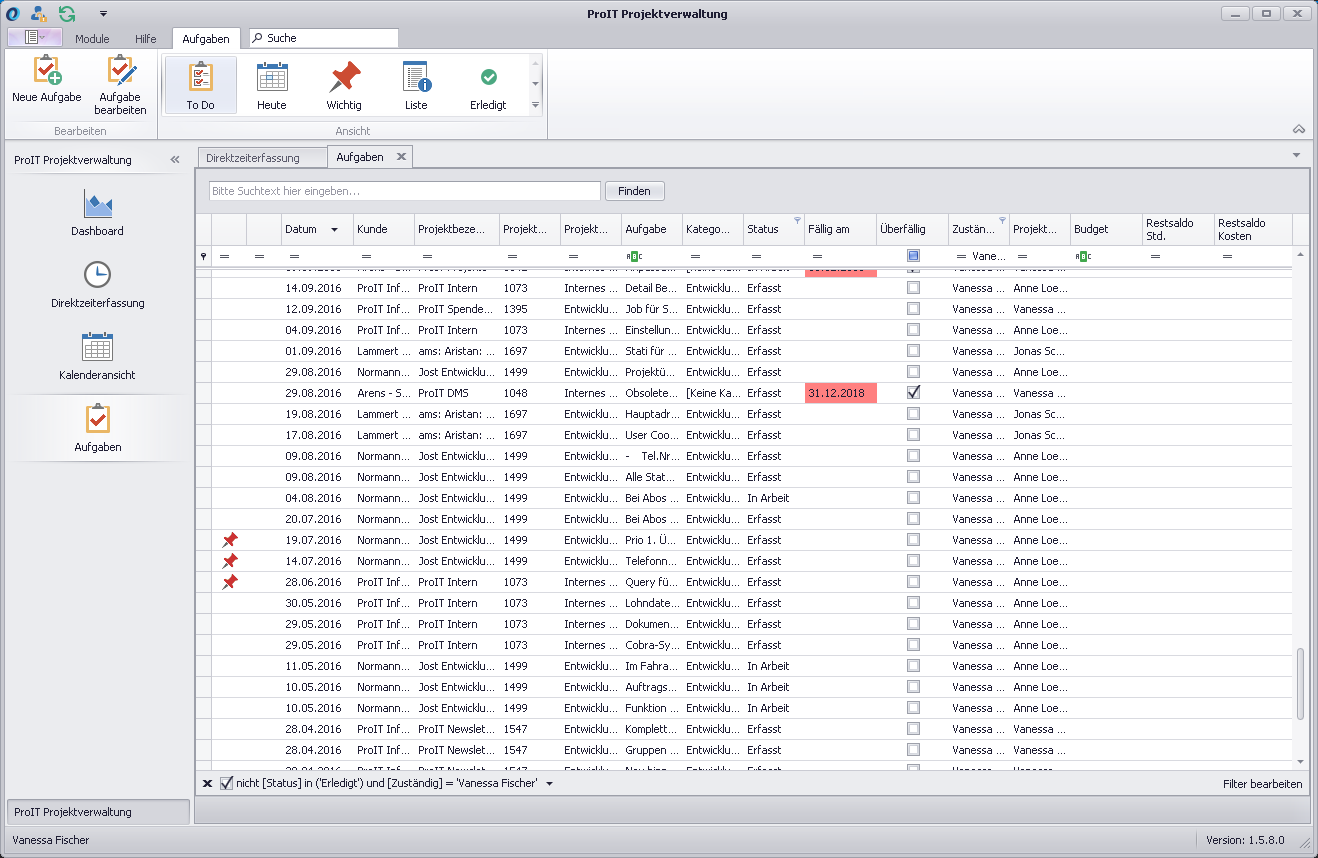
Task: Expand the filter expression history dropdown
Action: (549, 784)
